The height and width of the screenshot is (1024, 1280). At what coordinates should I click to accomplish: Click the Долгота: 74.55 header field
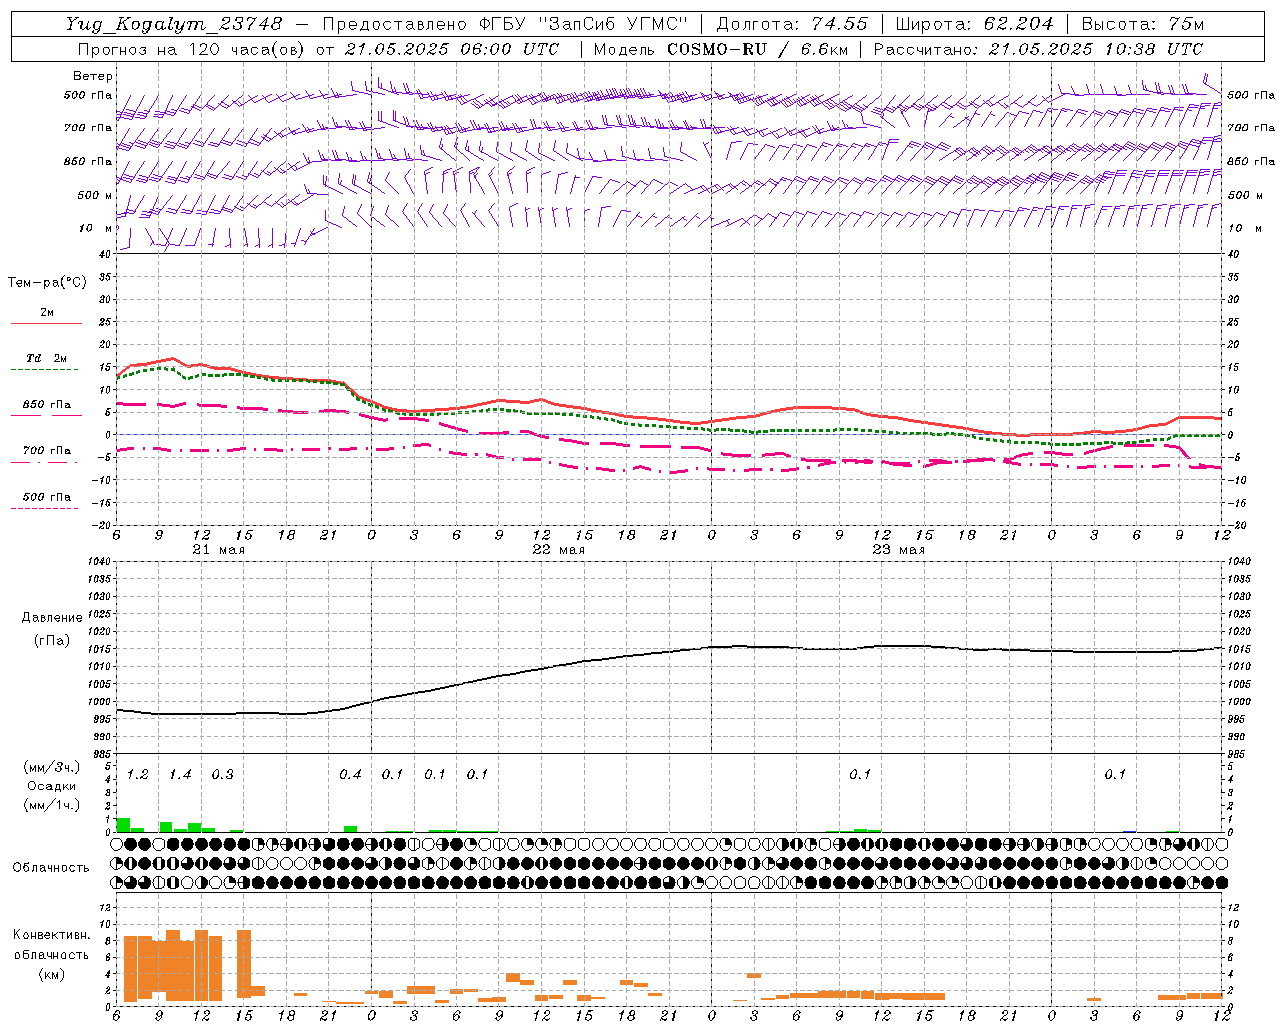tap(792, 24)
